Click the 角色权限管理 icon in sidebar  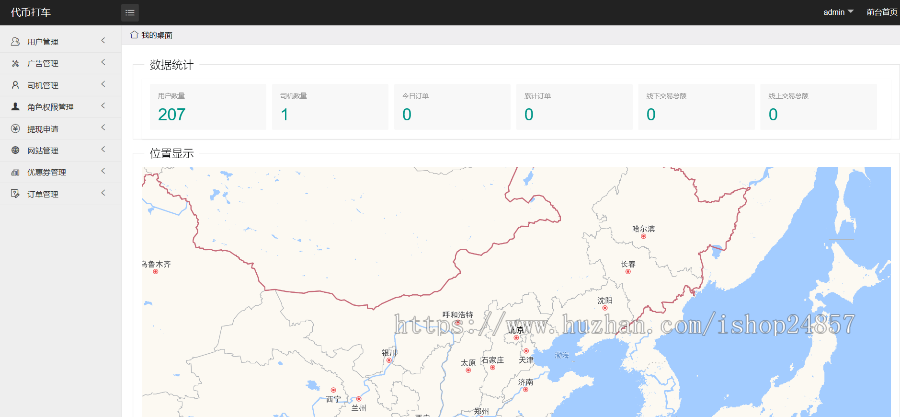15,107
